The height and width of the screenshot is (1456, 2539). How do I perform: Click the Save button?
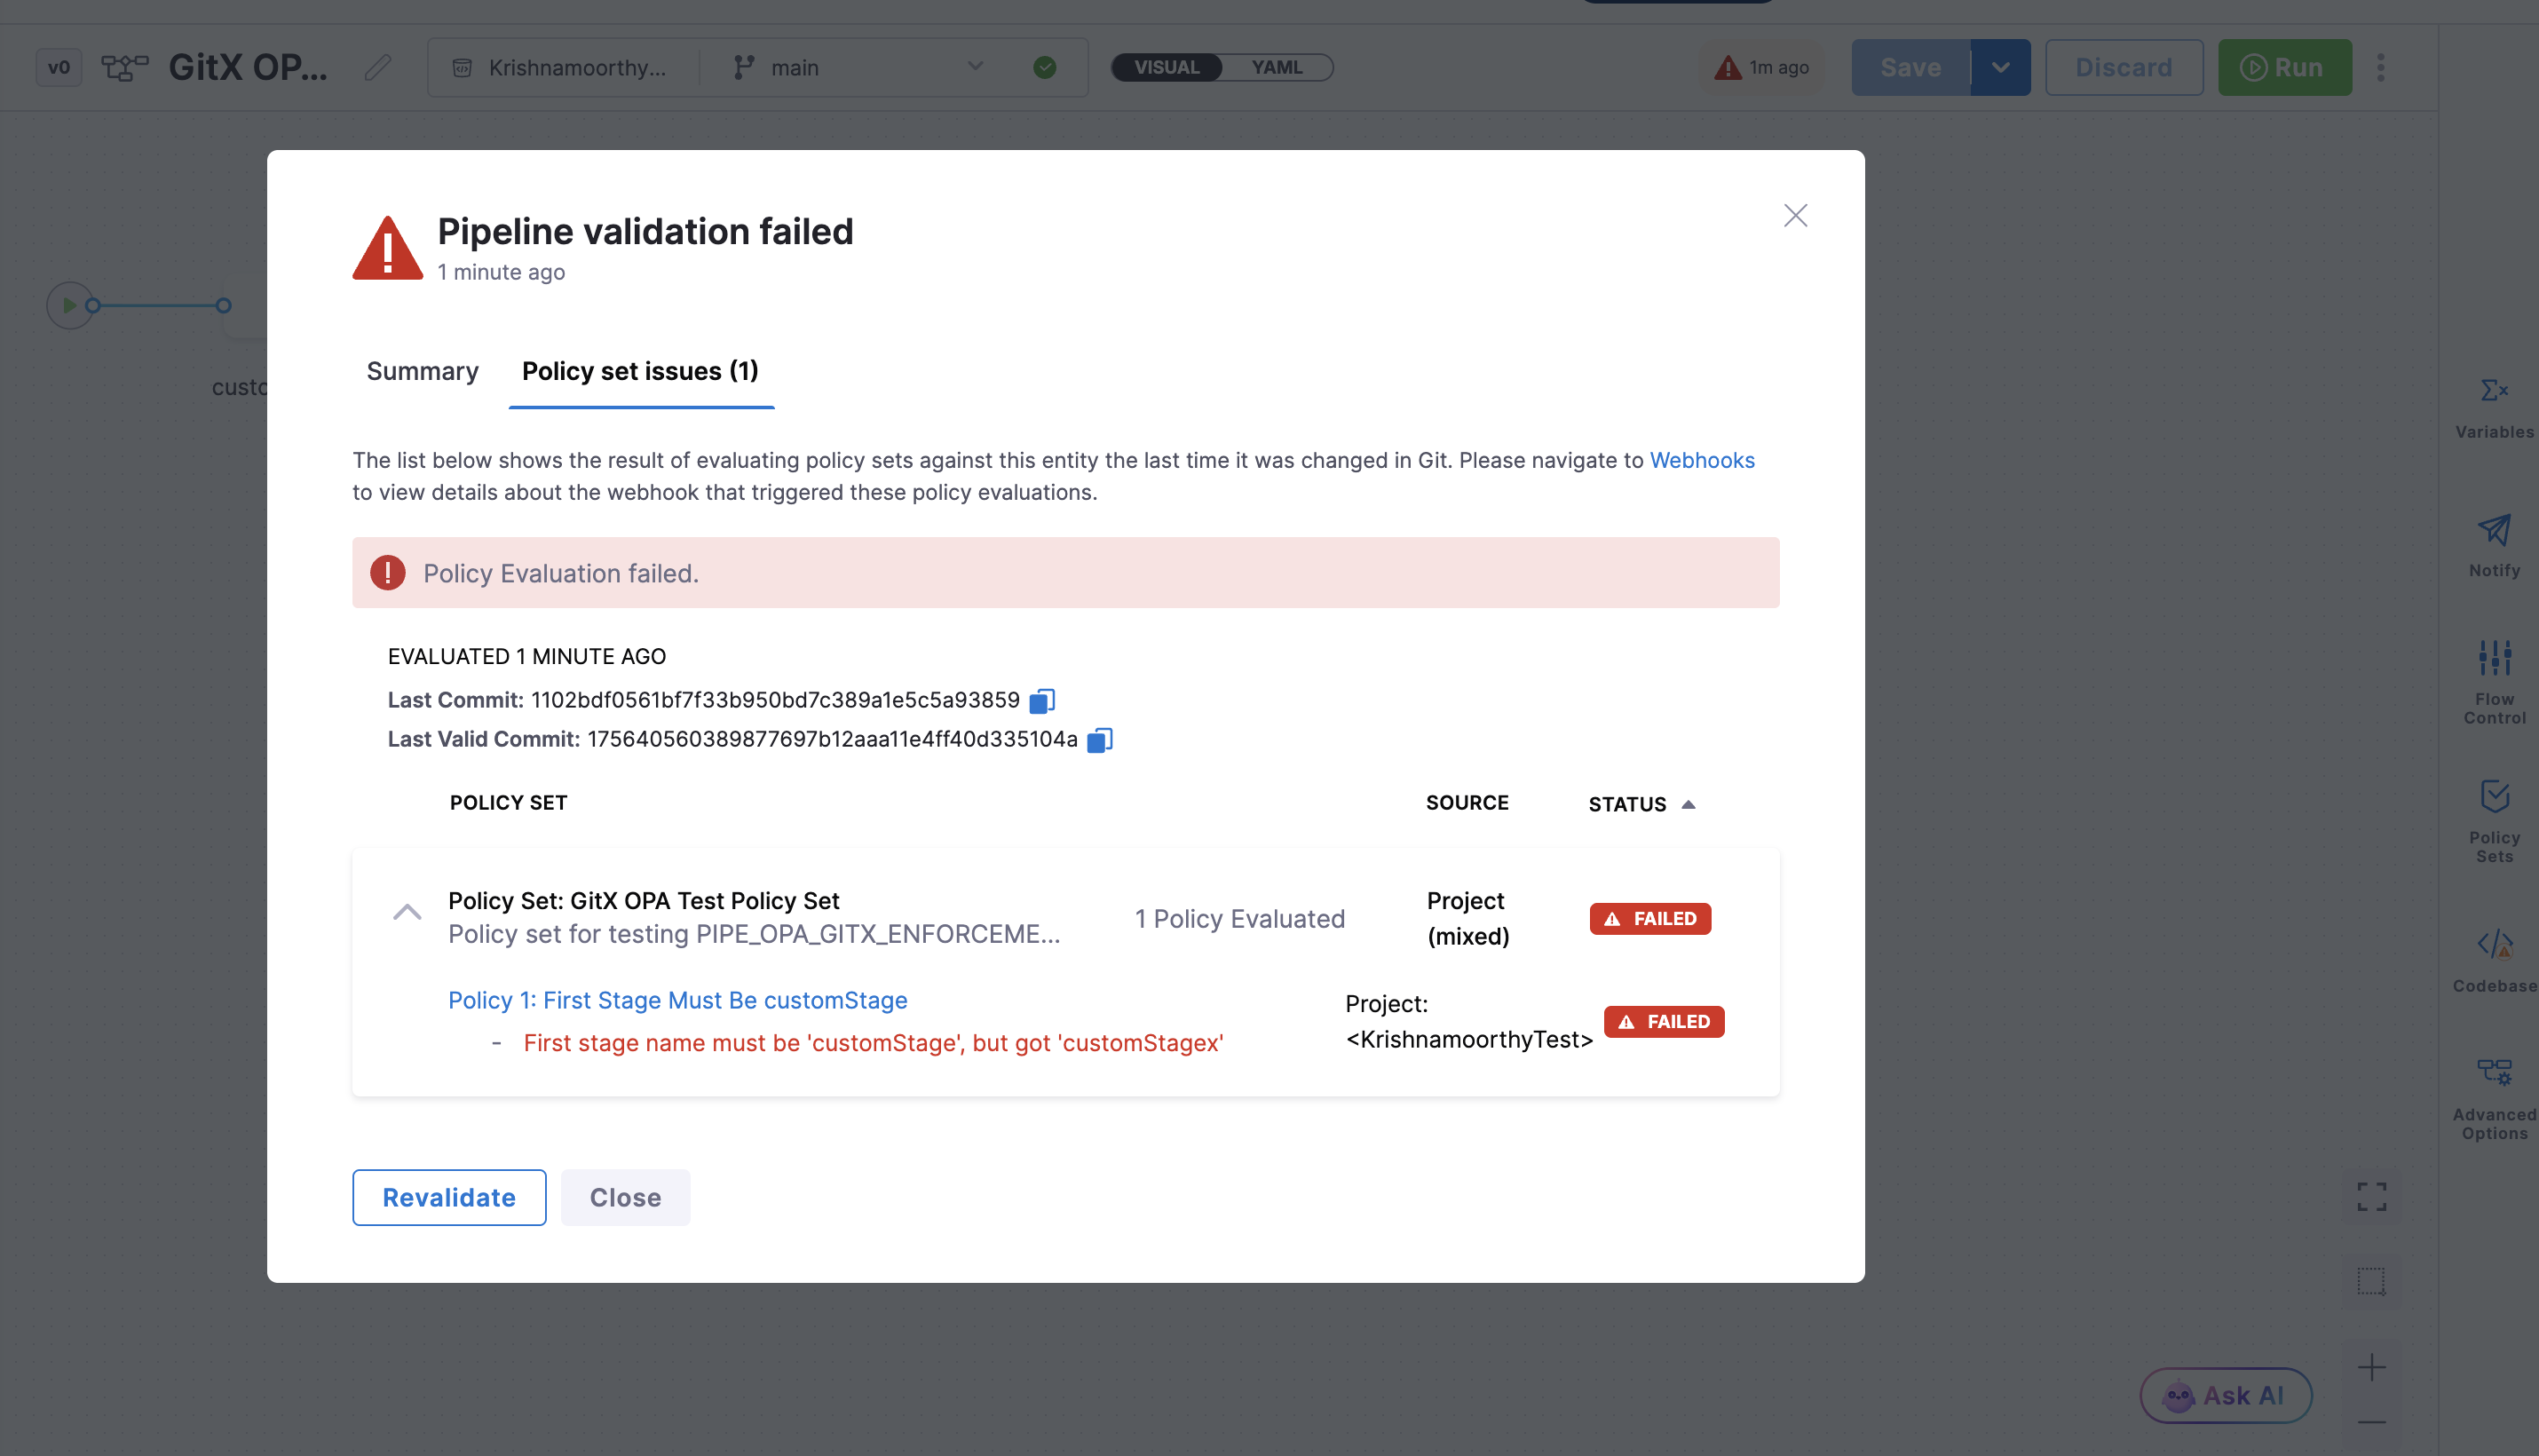(x=1910, y=67)
